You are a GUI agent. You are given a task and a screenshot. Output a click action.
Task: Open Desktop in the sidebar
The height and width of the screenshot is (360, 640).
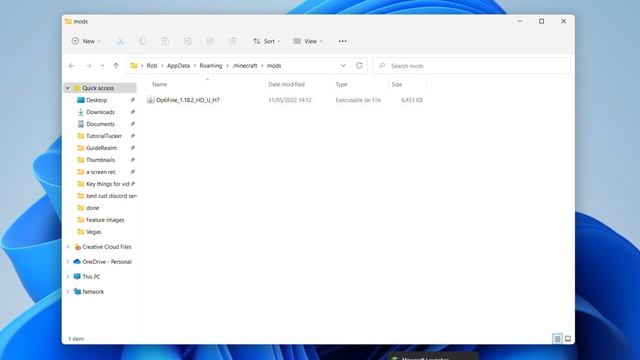96,100
